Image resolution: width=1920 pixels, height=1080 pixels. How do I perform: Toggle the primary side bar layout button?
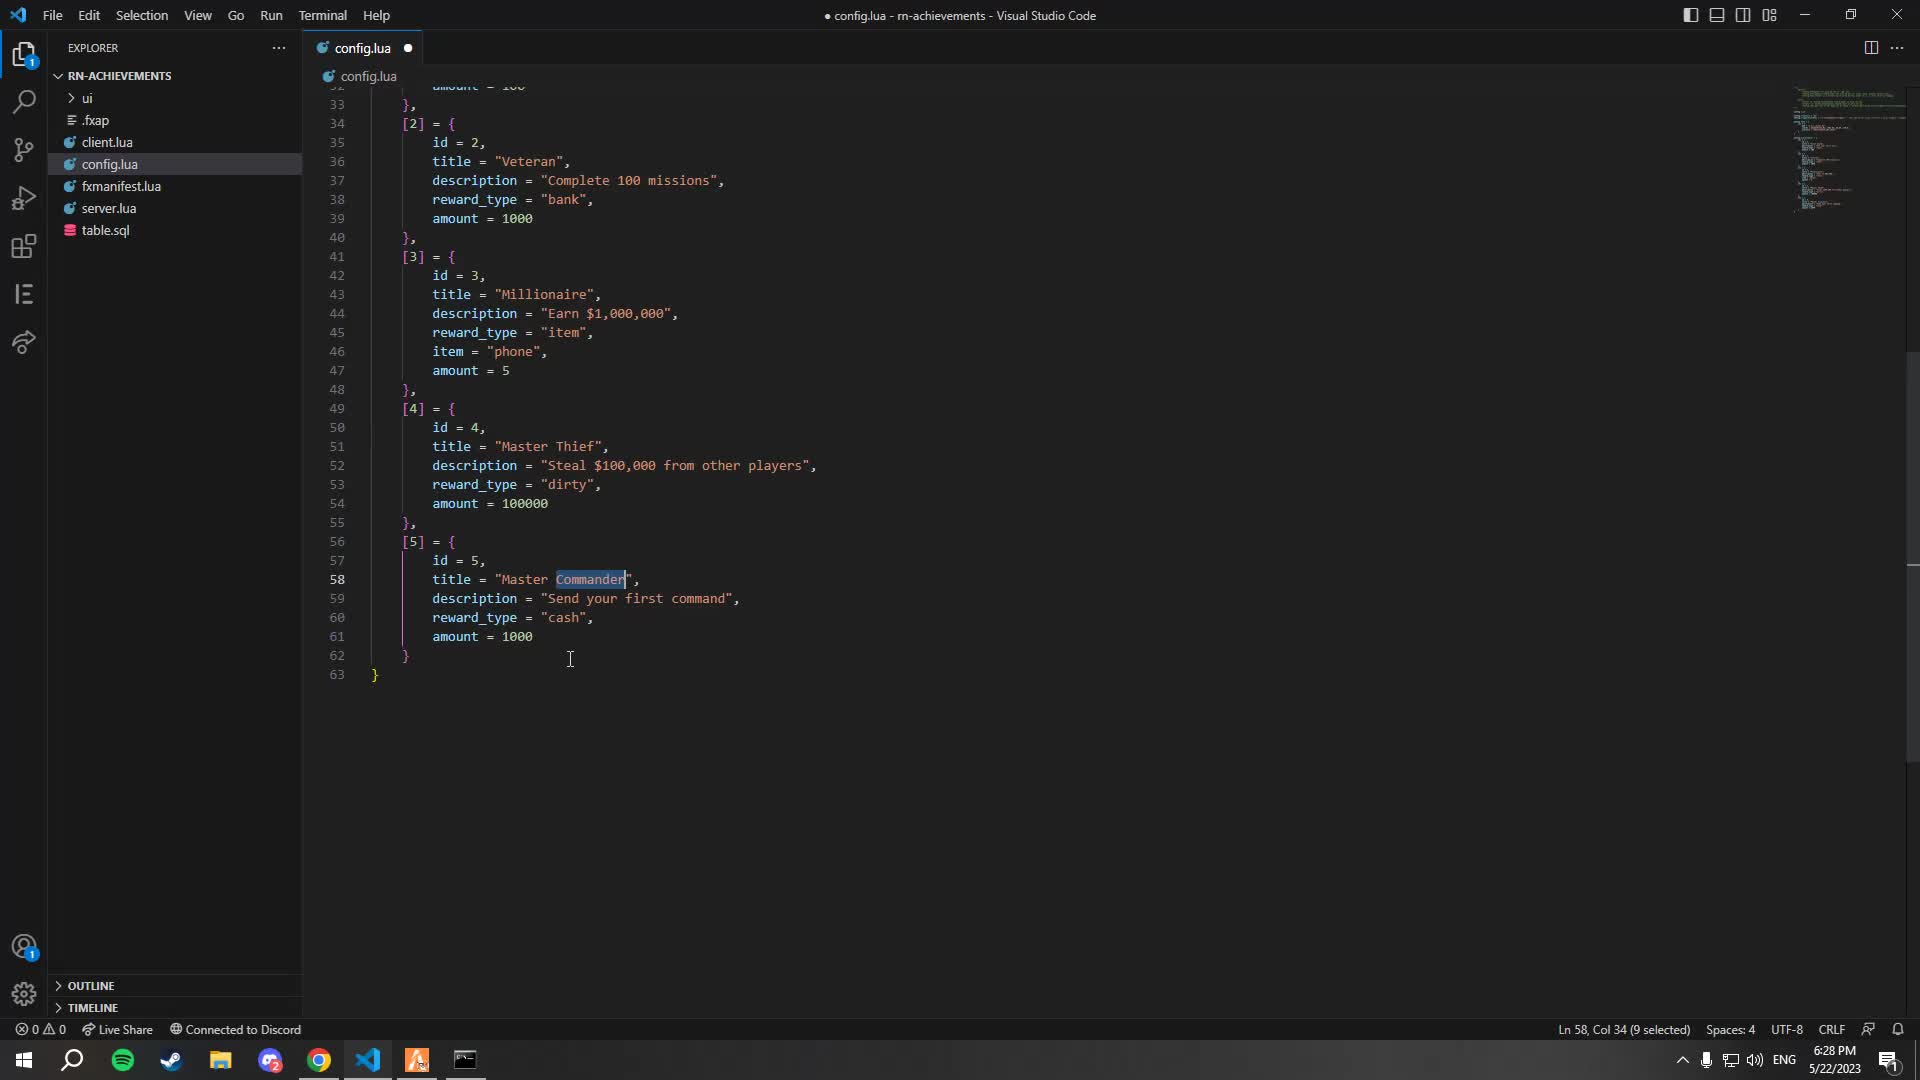(1690, 15)
